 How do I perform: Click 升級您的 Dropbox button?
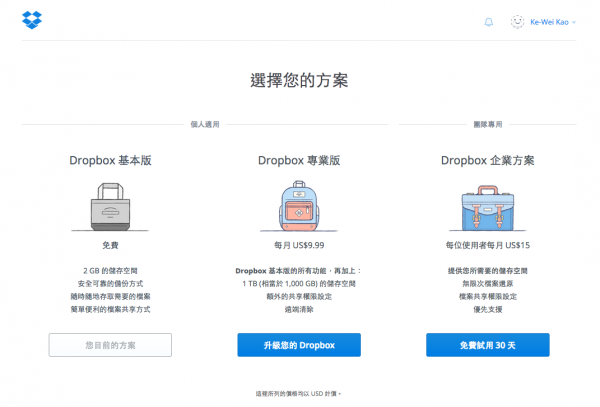click(x=299, y=345)
